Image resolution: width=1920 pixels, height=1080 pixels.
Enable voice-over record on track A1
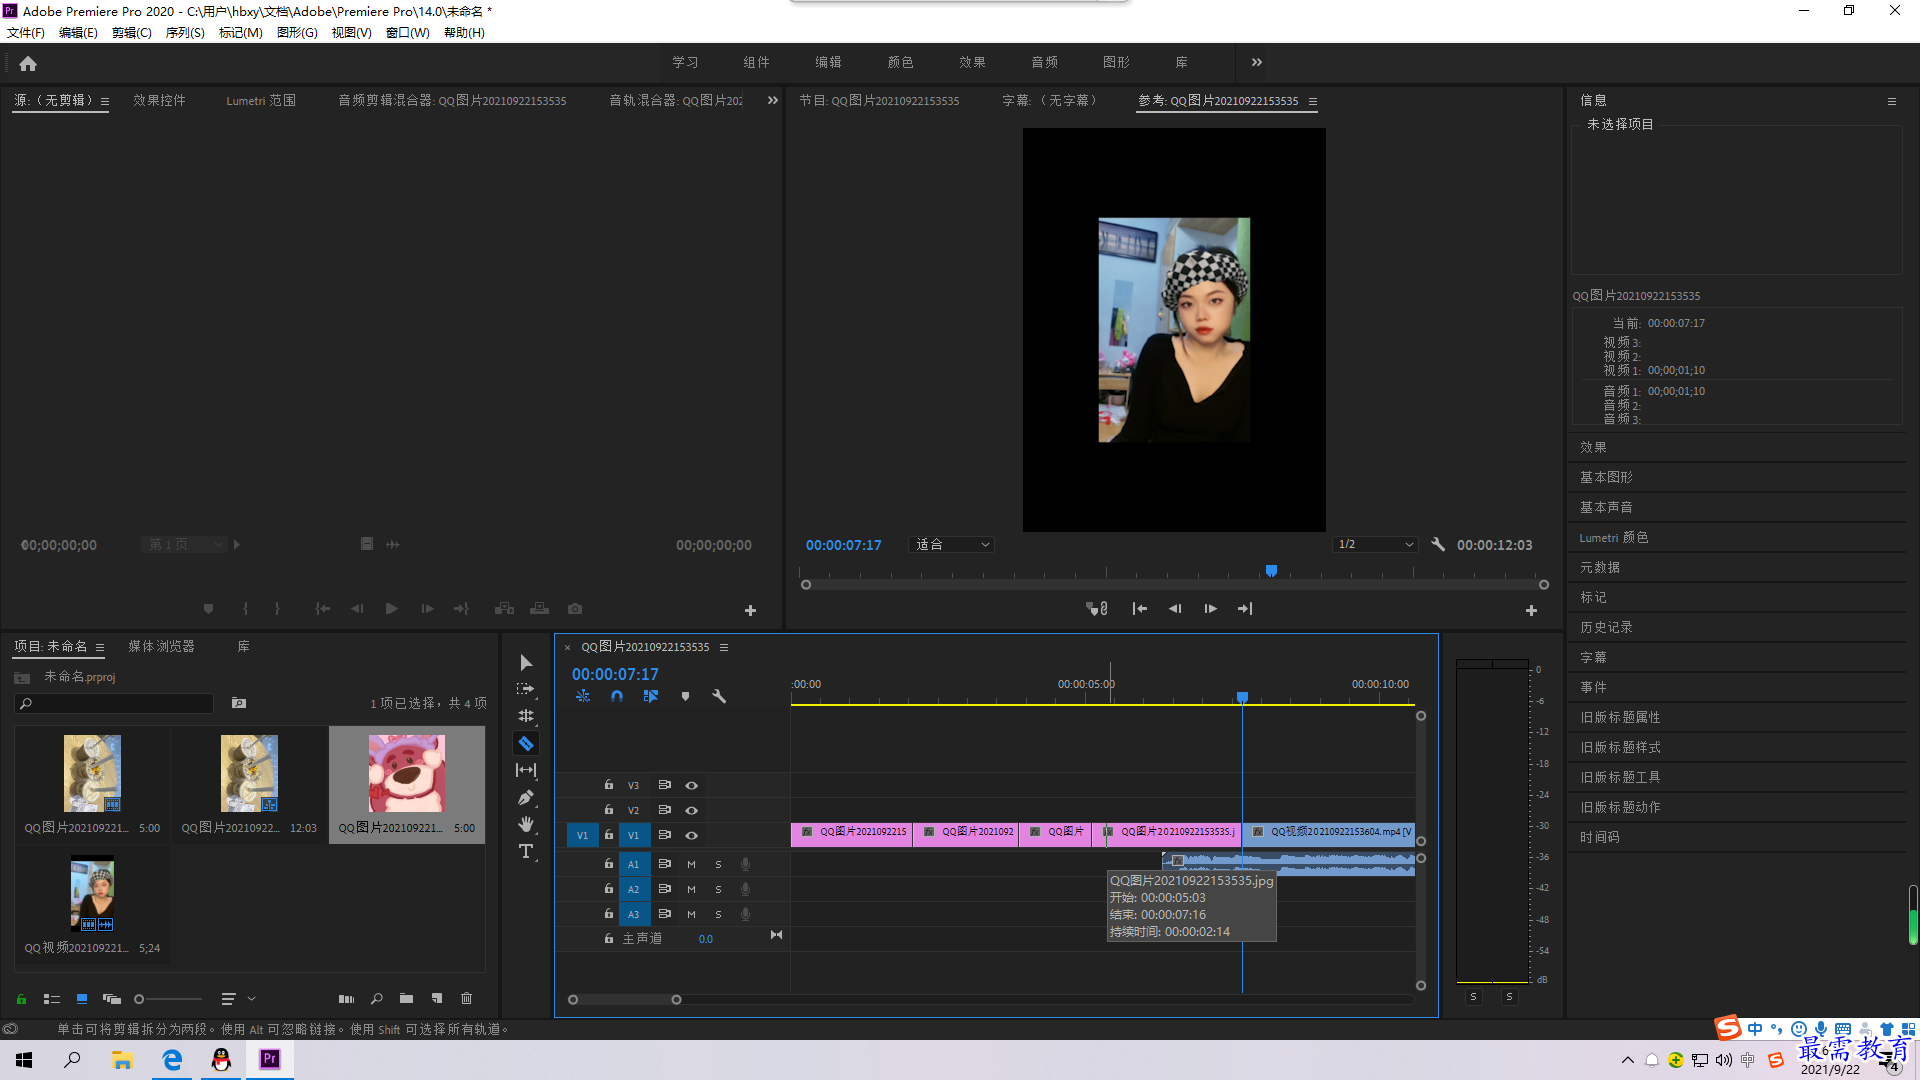tap(745, 864)
